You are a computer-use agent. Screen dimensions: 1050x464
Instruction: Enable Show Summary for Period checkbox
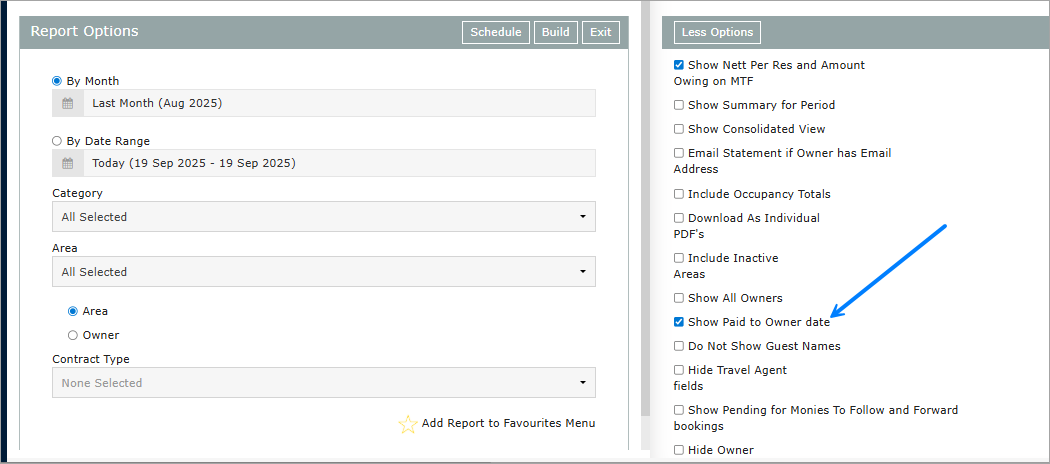(x=679, y=105)
